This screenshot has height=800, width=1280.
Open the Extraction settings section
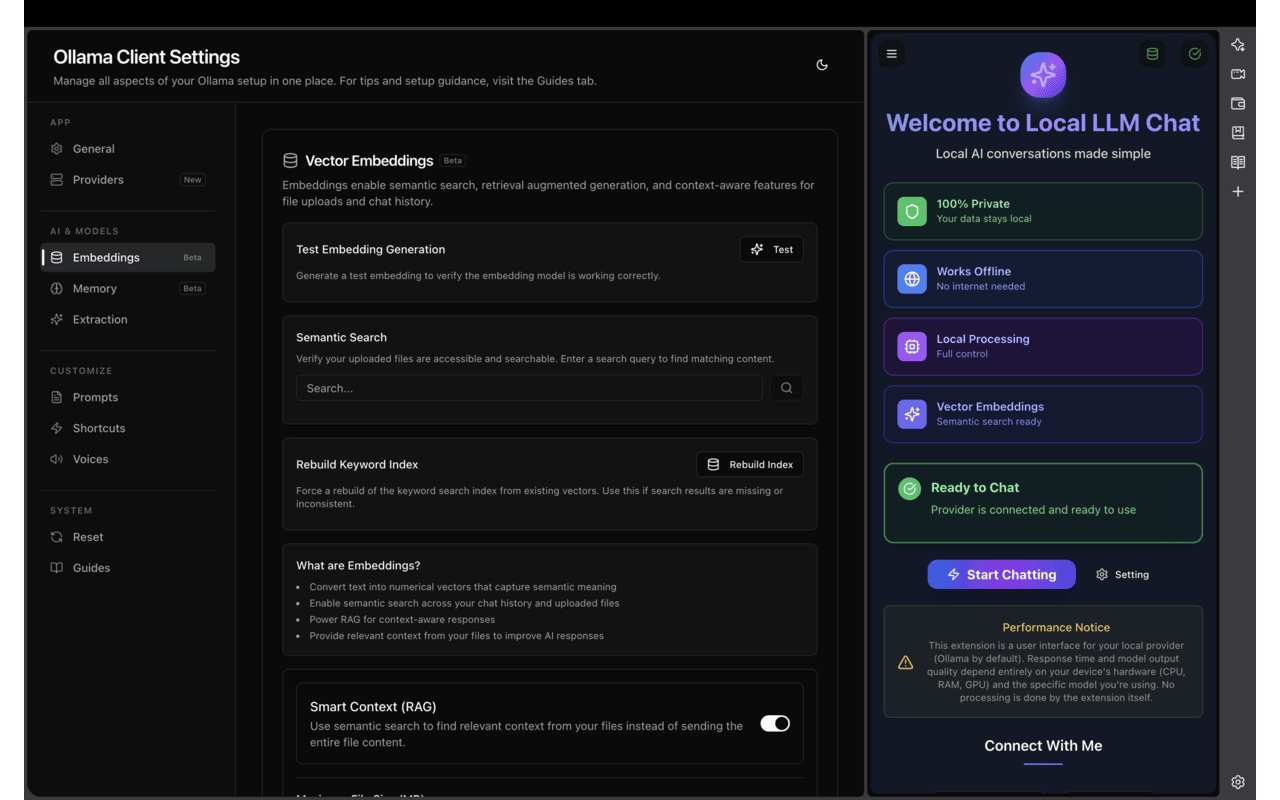click(x=128, y=320)
